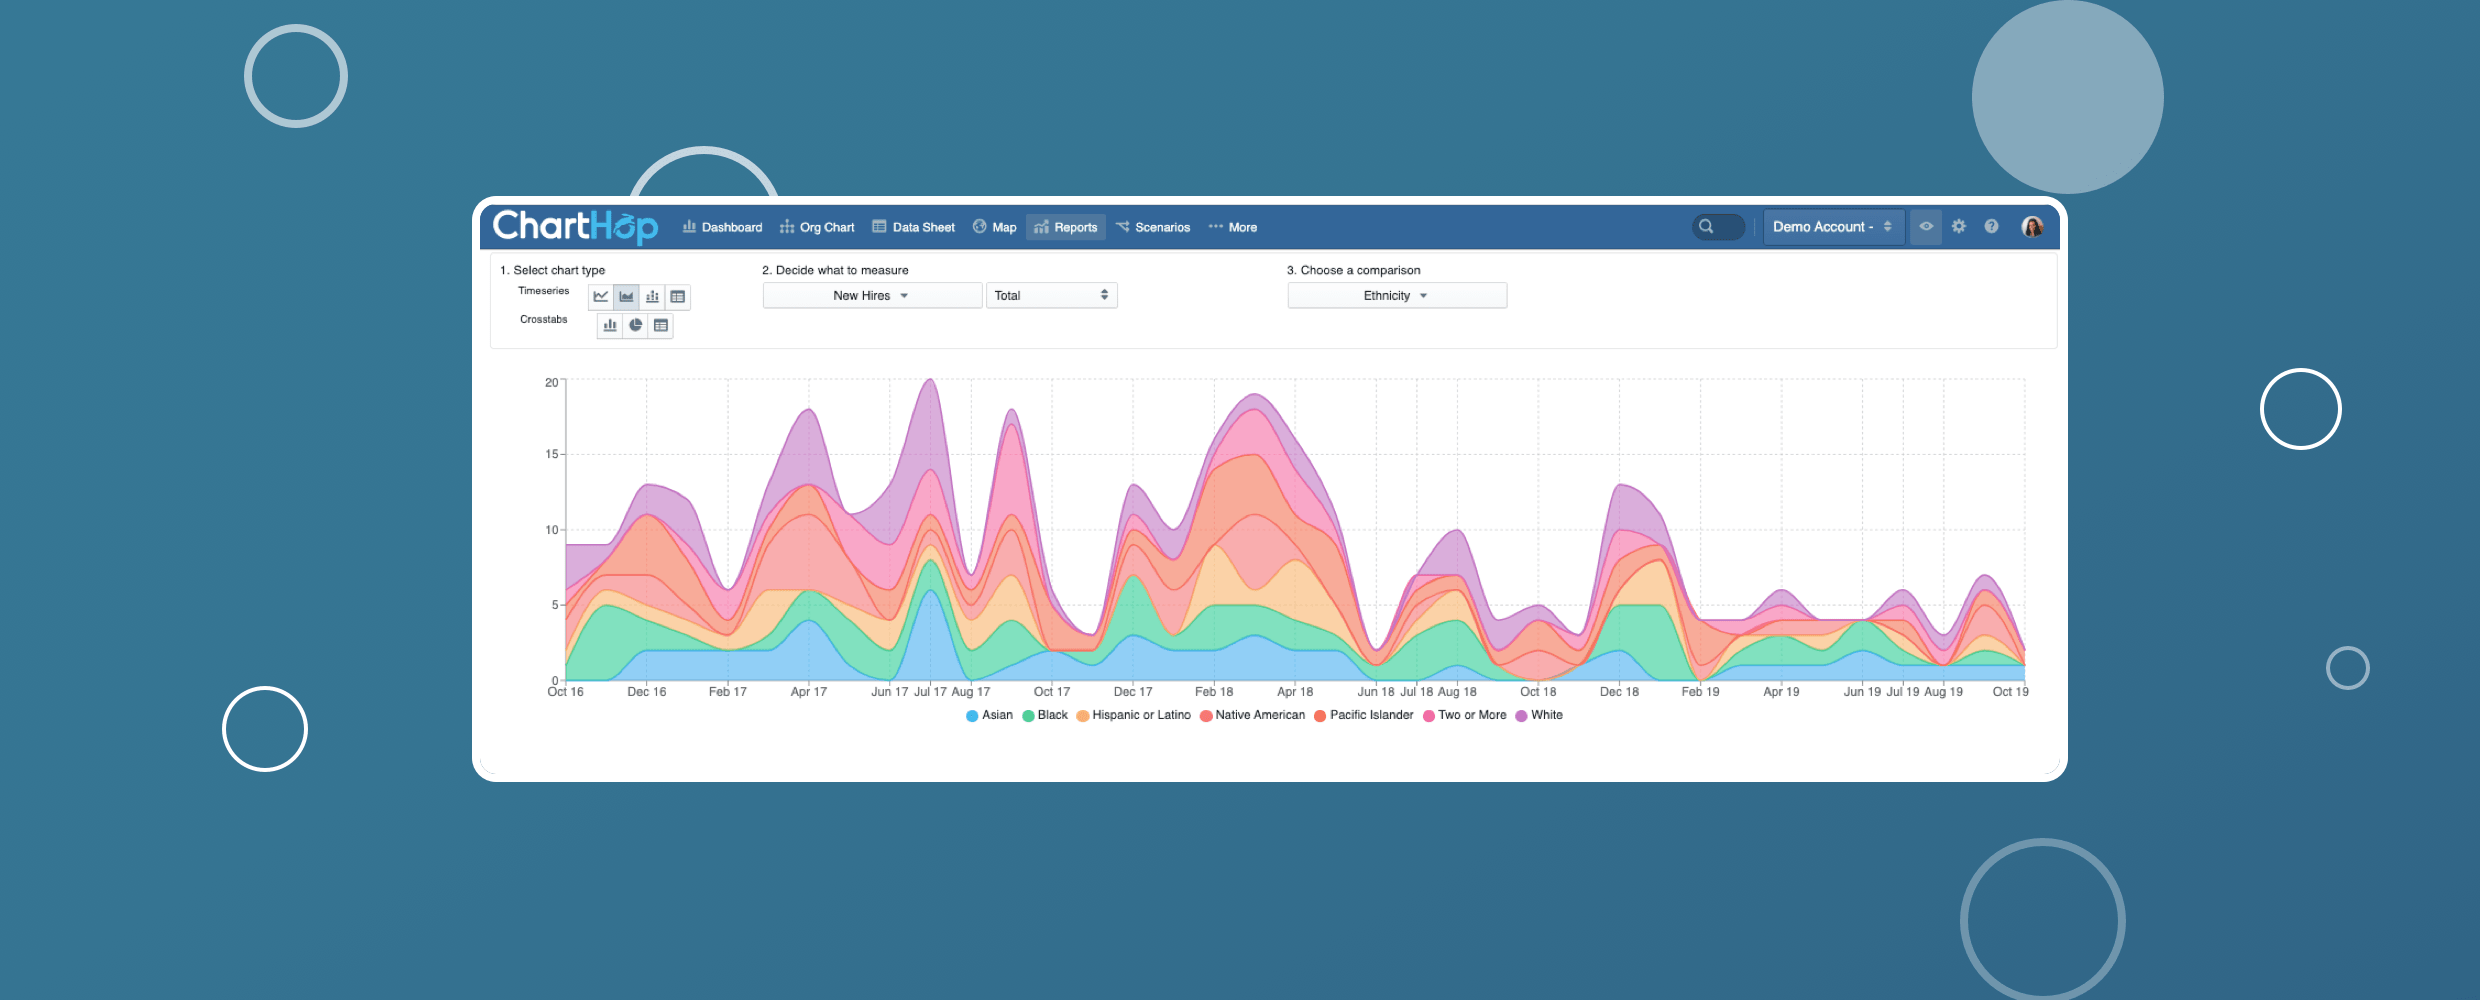
Task: Toggle the Asian series in chart legend
Action: (989, 716)
